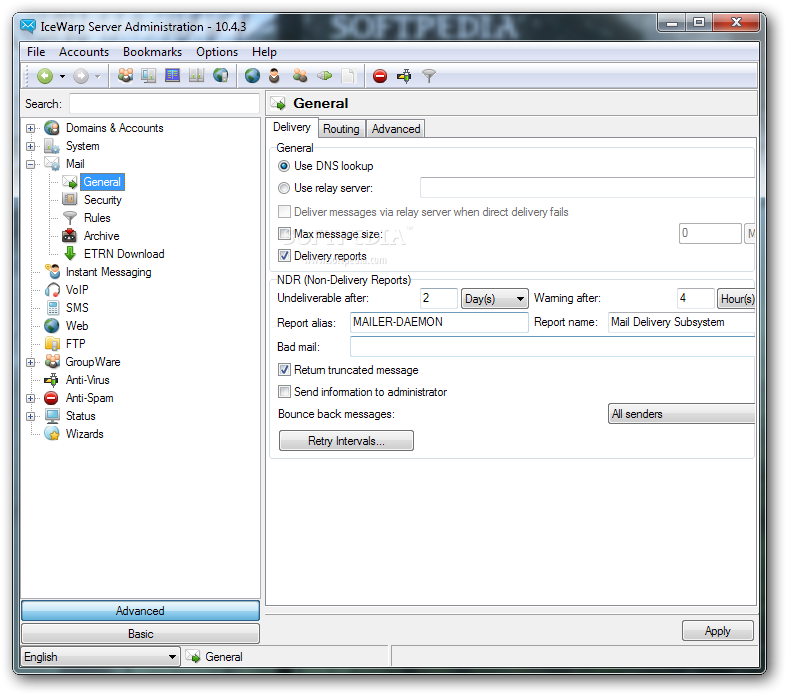Expand the Status tree node
The width and height of the screenshot is (787, 695).
pyautogui.click(x=31, y=416)
